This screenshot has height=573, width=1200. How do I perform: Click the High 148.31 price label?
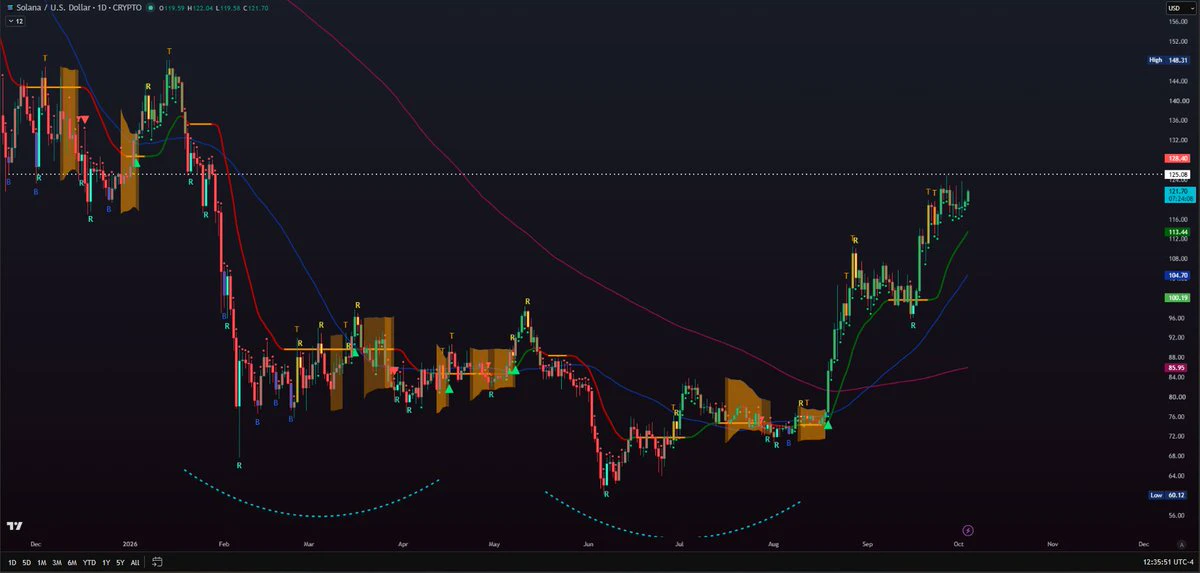[x=1168, y=60]
